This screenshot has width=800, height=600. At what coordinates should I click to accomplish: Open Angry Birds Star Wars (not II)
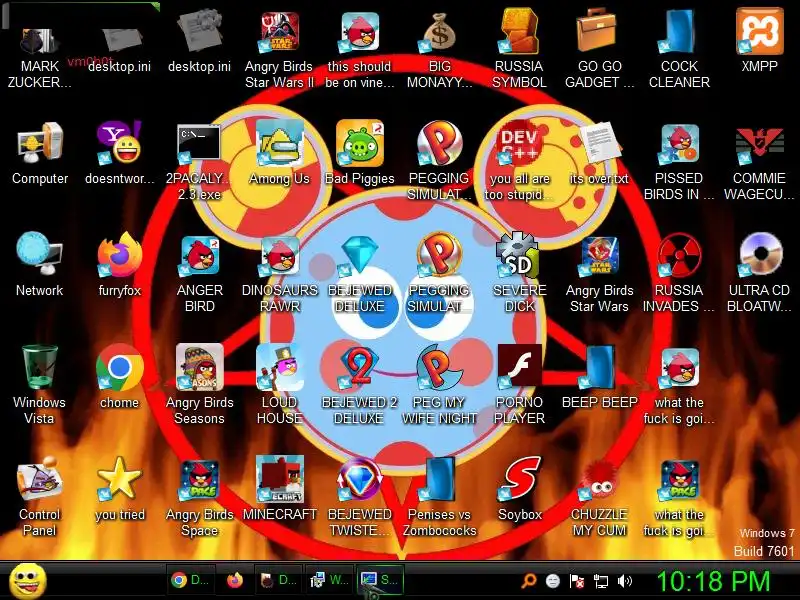click(599, 255)
